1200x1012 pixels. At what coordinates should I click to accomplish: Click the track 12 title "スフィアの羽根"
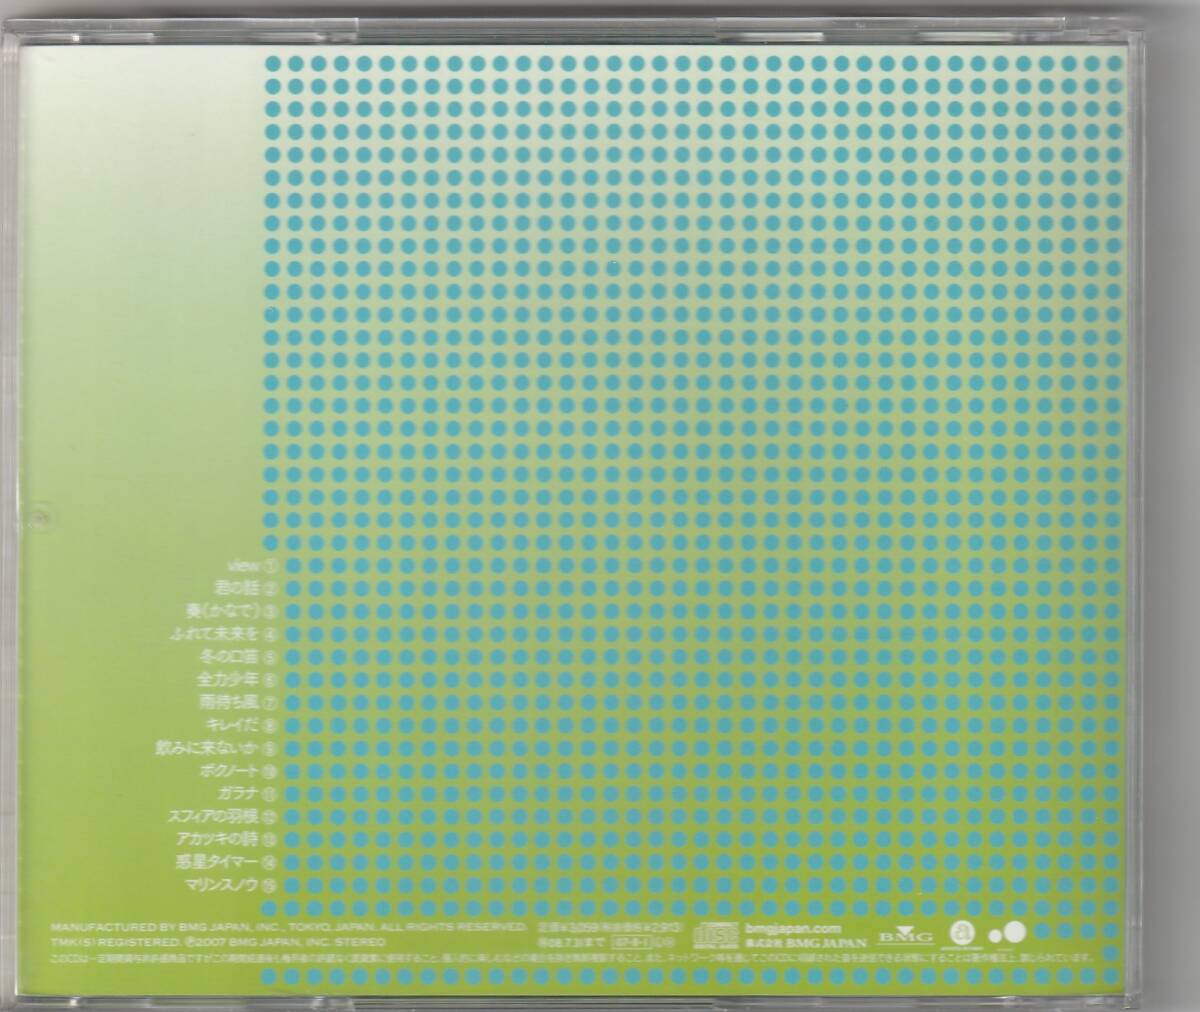[212, 817]
